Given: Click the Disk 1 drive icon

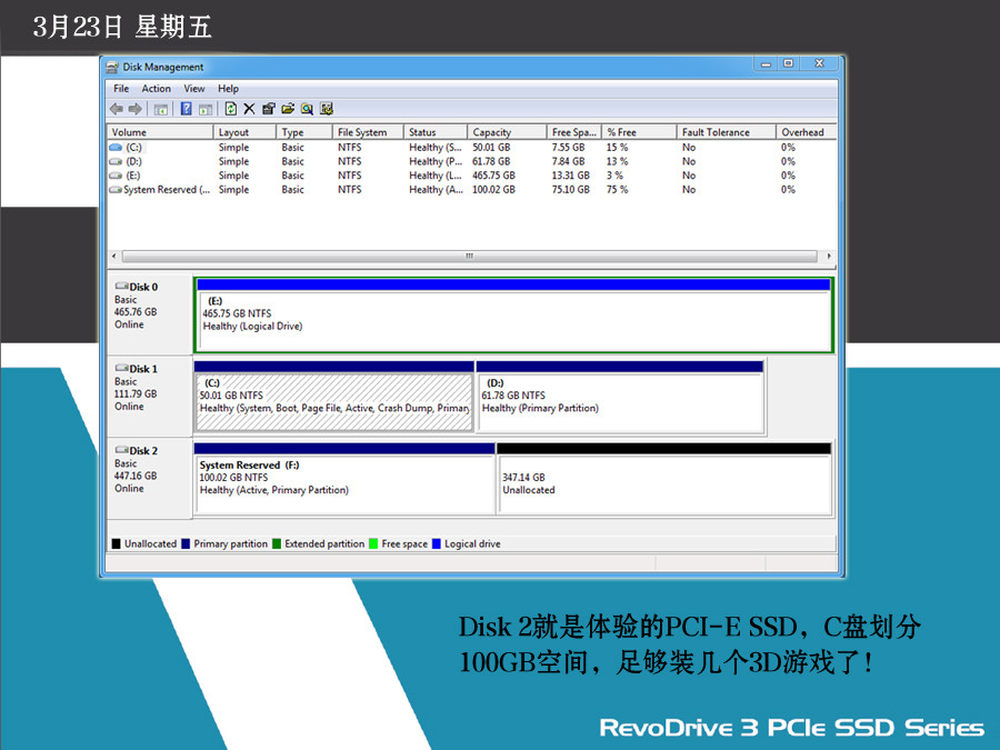Looking at the screenshot, I should (x=121, y=368).
